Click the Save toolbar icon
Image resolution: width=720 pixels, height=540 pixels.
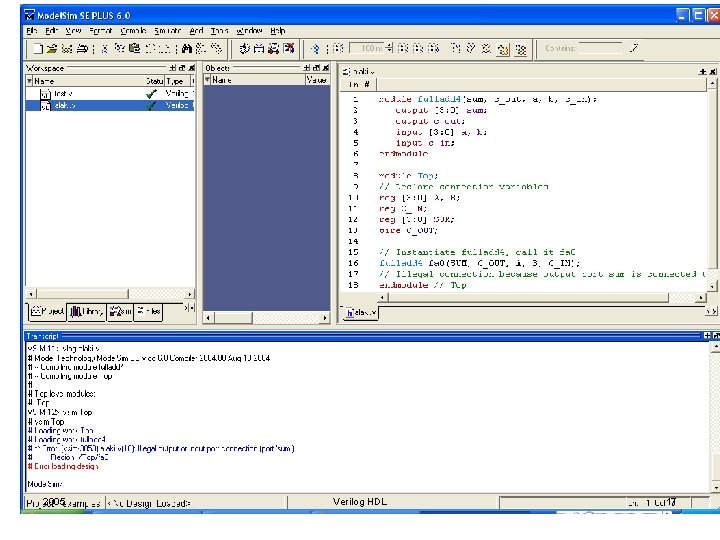coord(65,48)
